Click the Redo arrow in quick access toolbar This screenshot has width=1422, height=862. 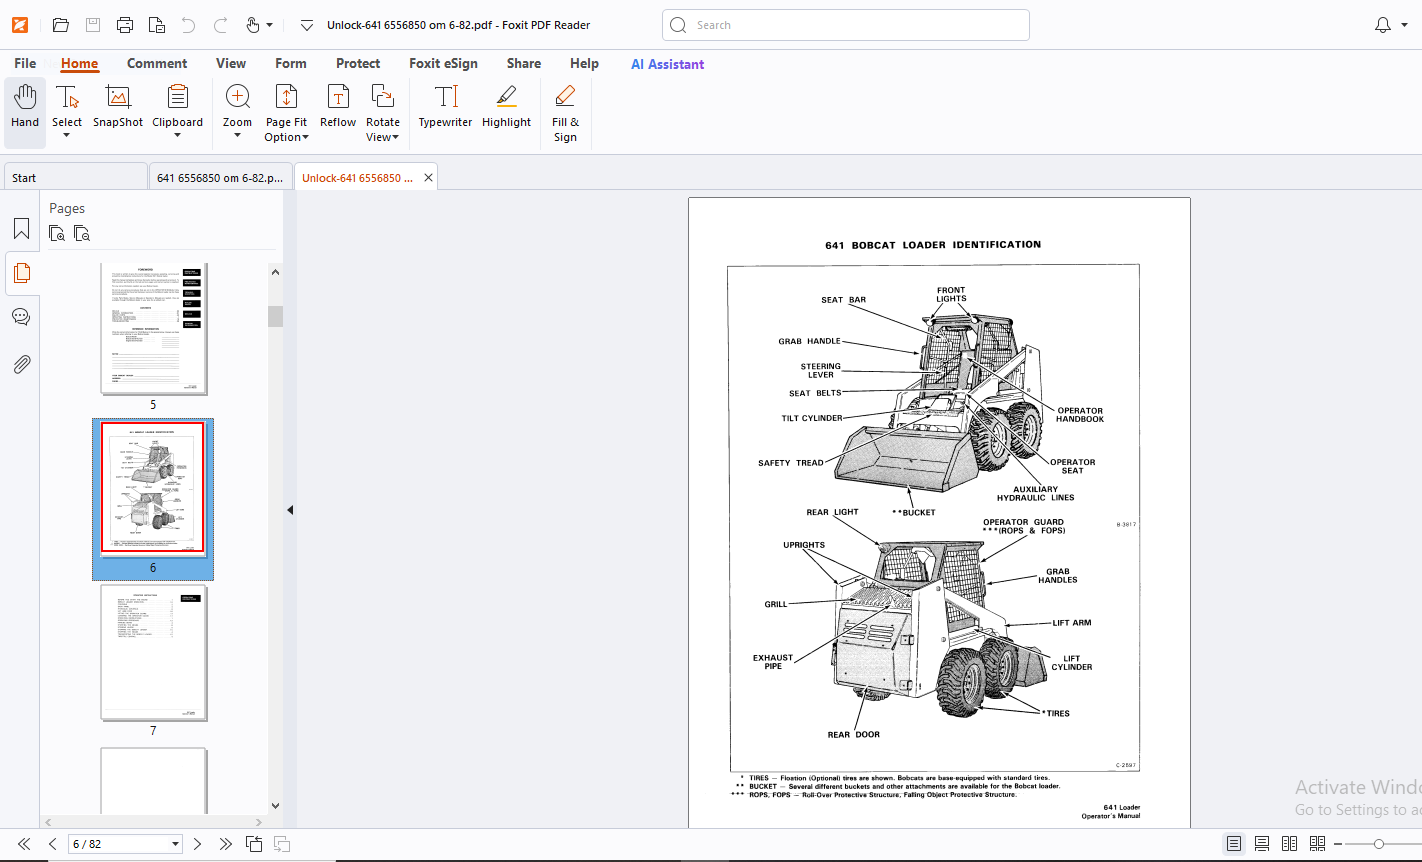pos(220,25)
